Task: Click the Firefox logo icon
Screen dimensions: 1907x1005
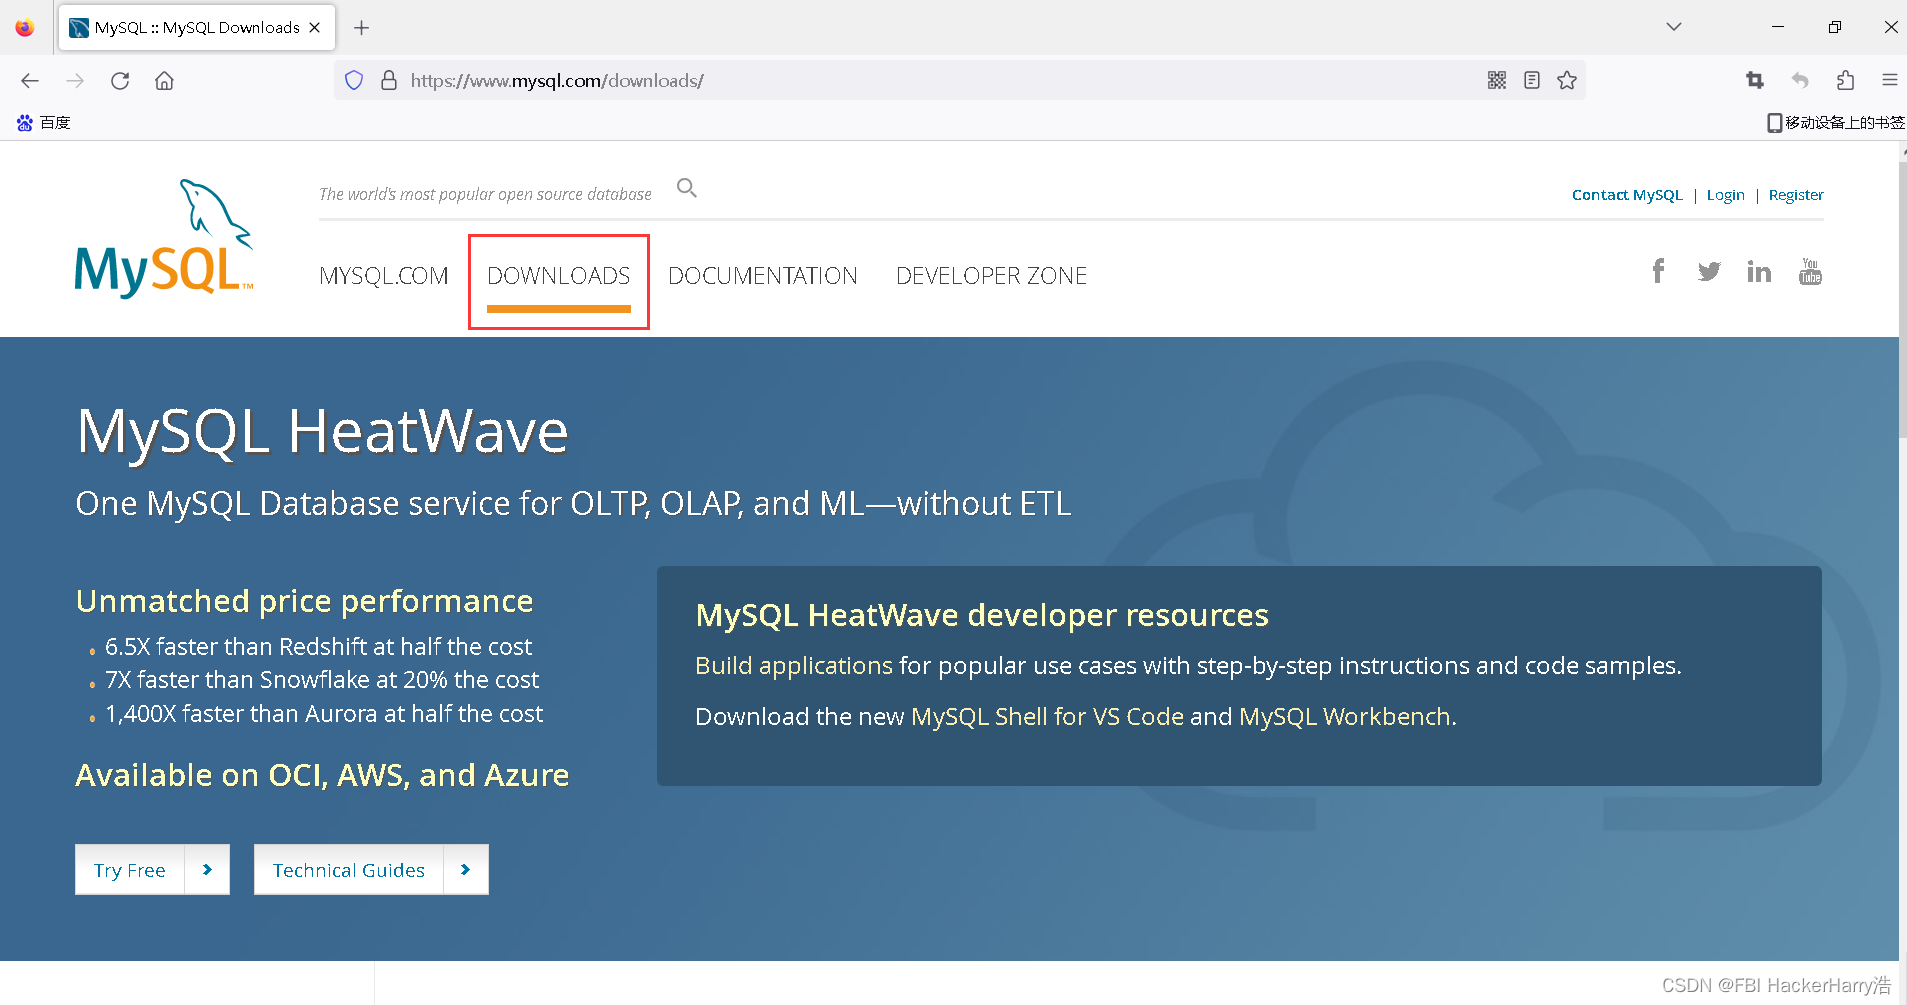Action: pos(25,28)
